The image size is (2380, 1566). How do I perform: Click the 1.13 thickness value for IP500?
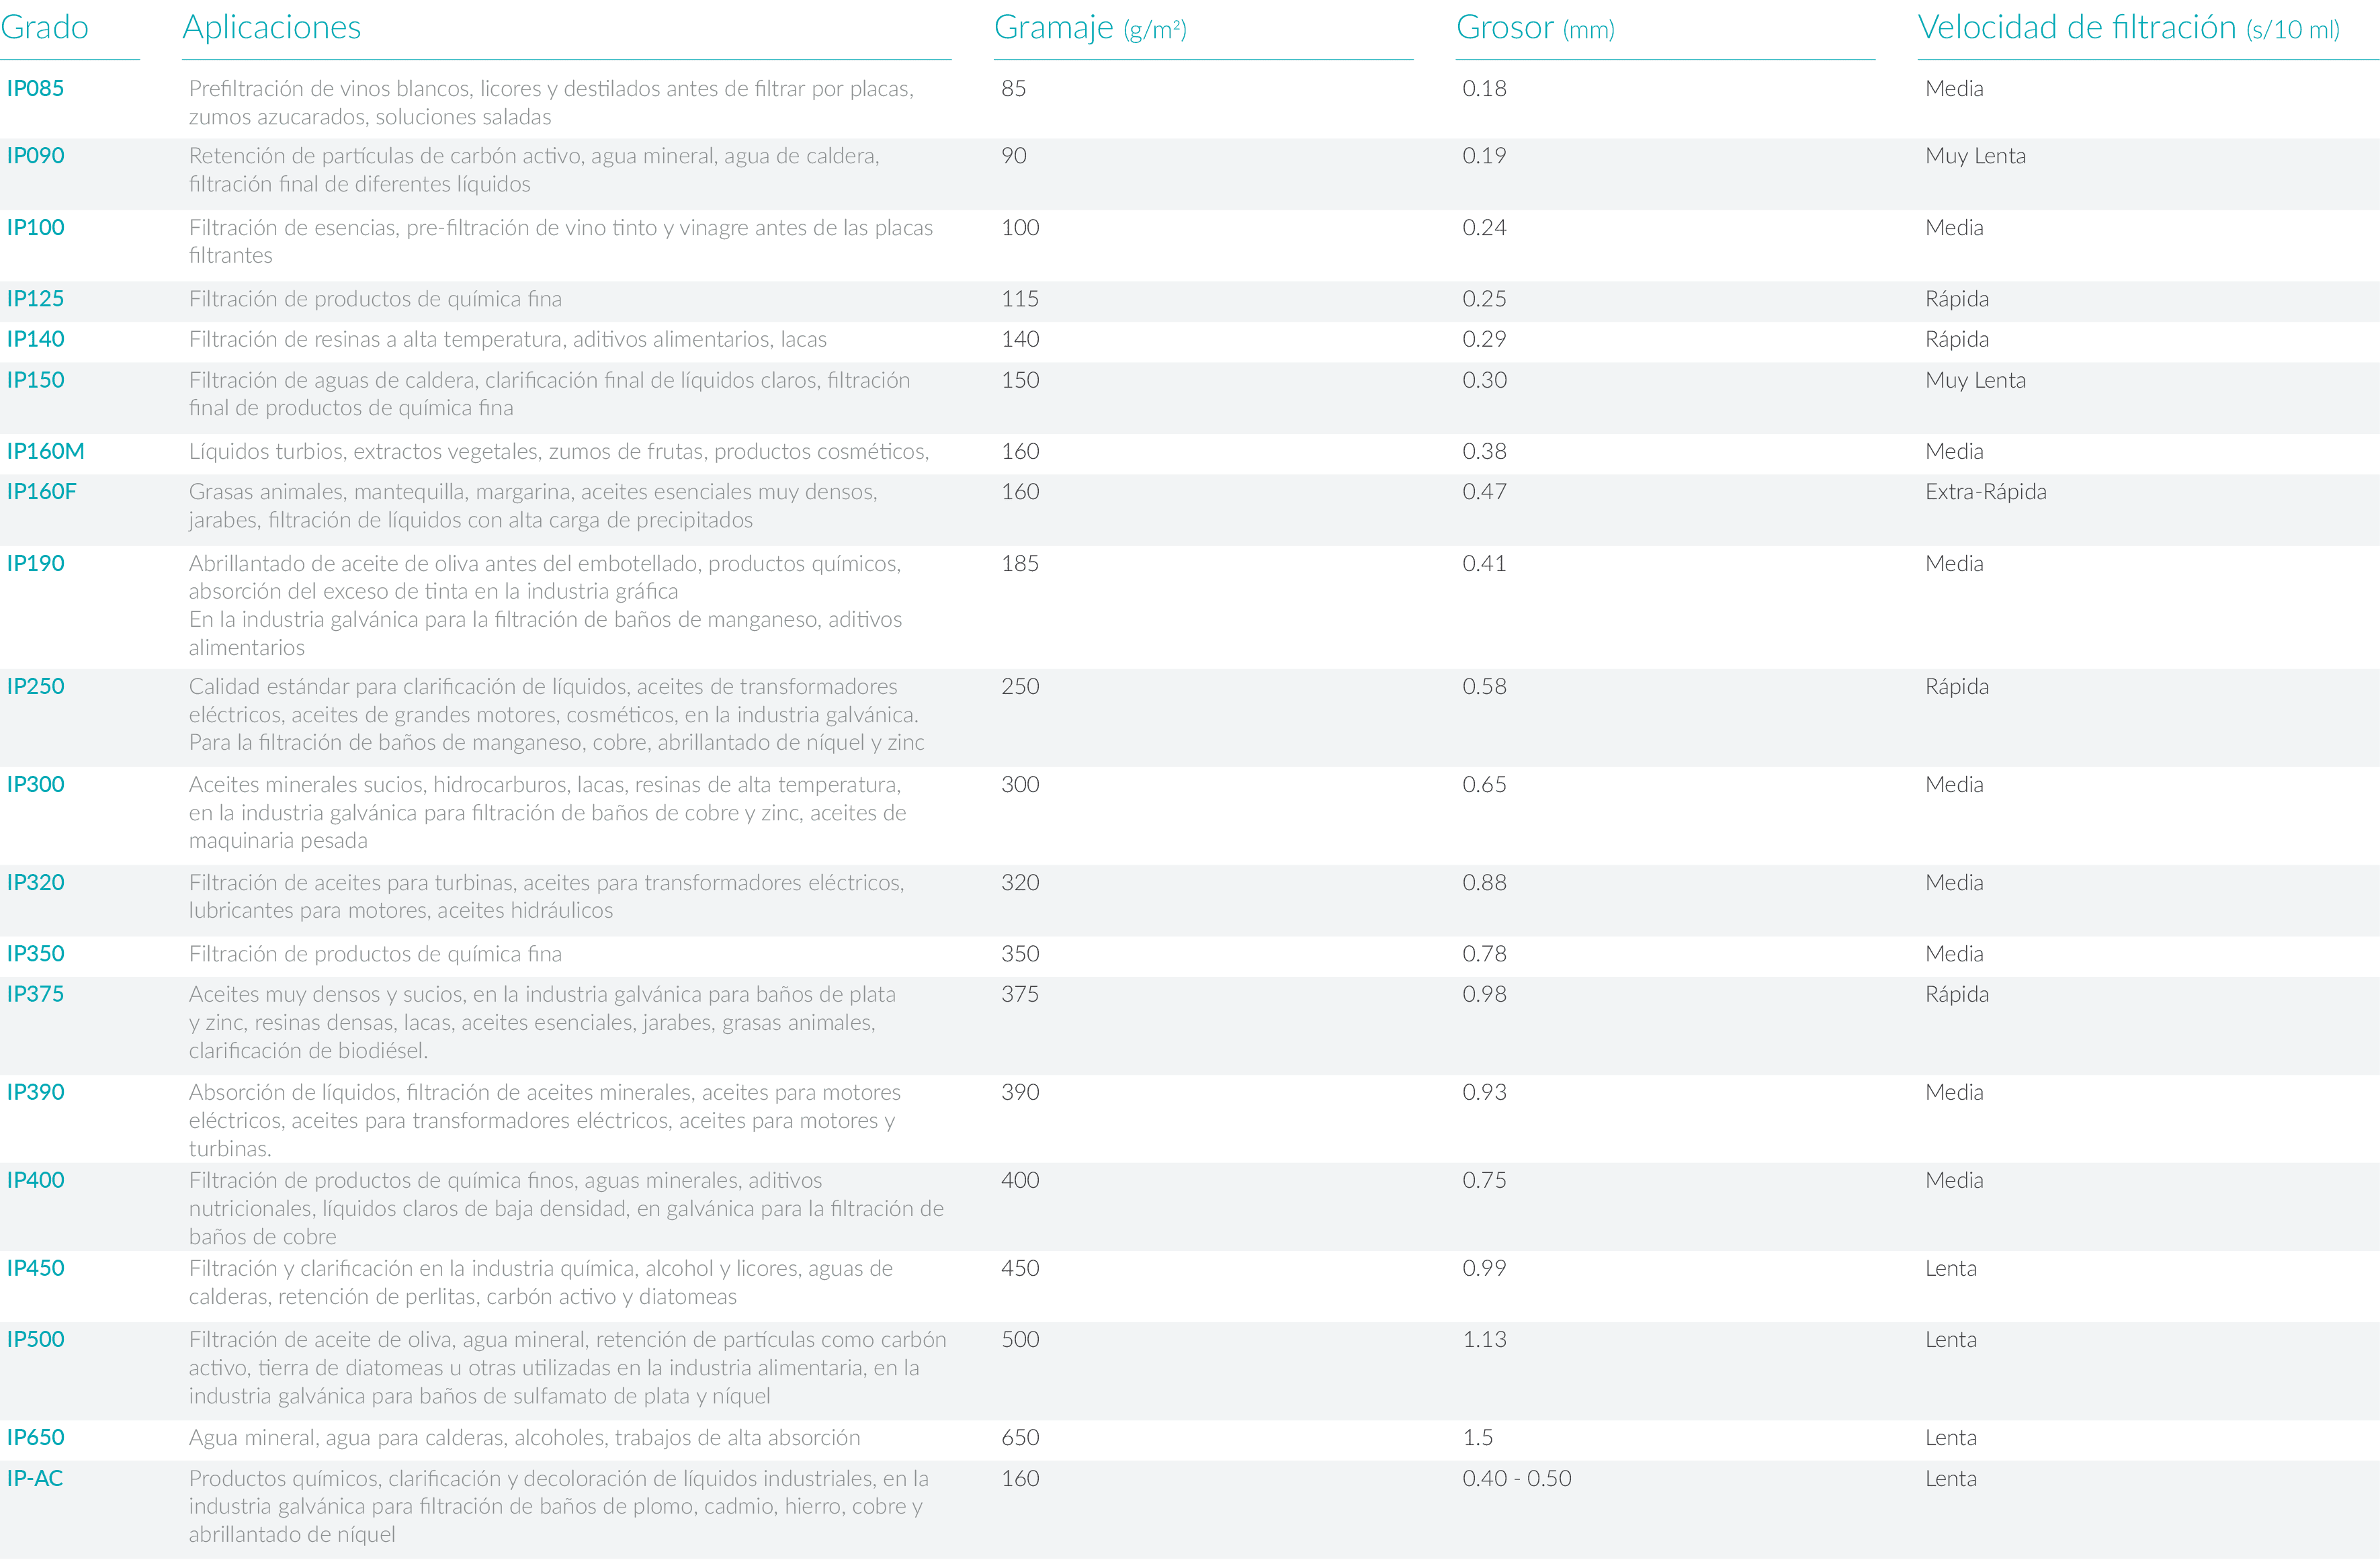1484,1340
